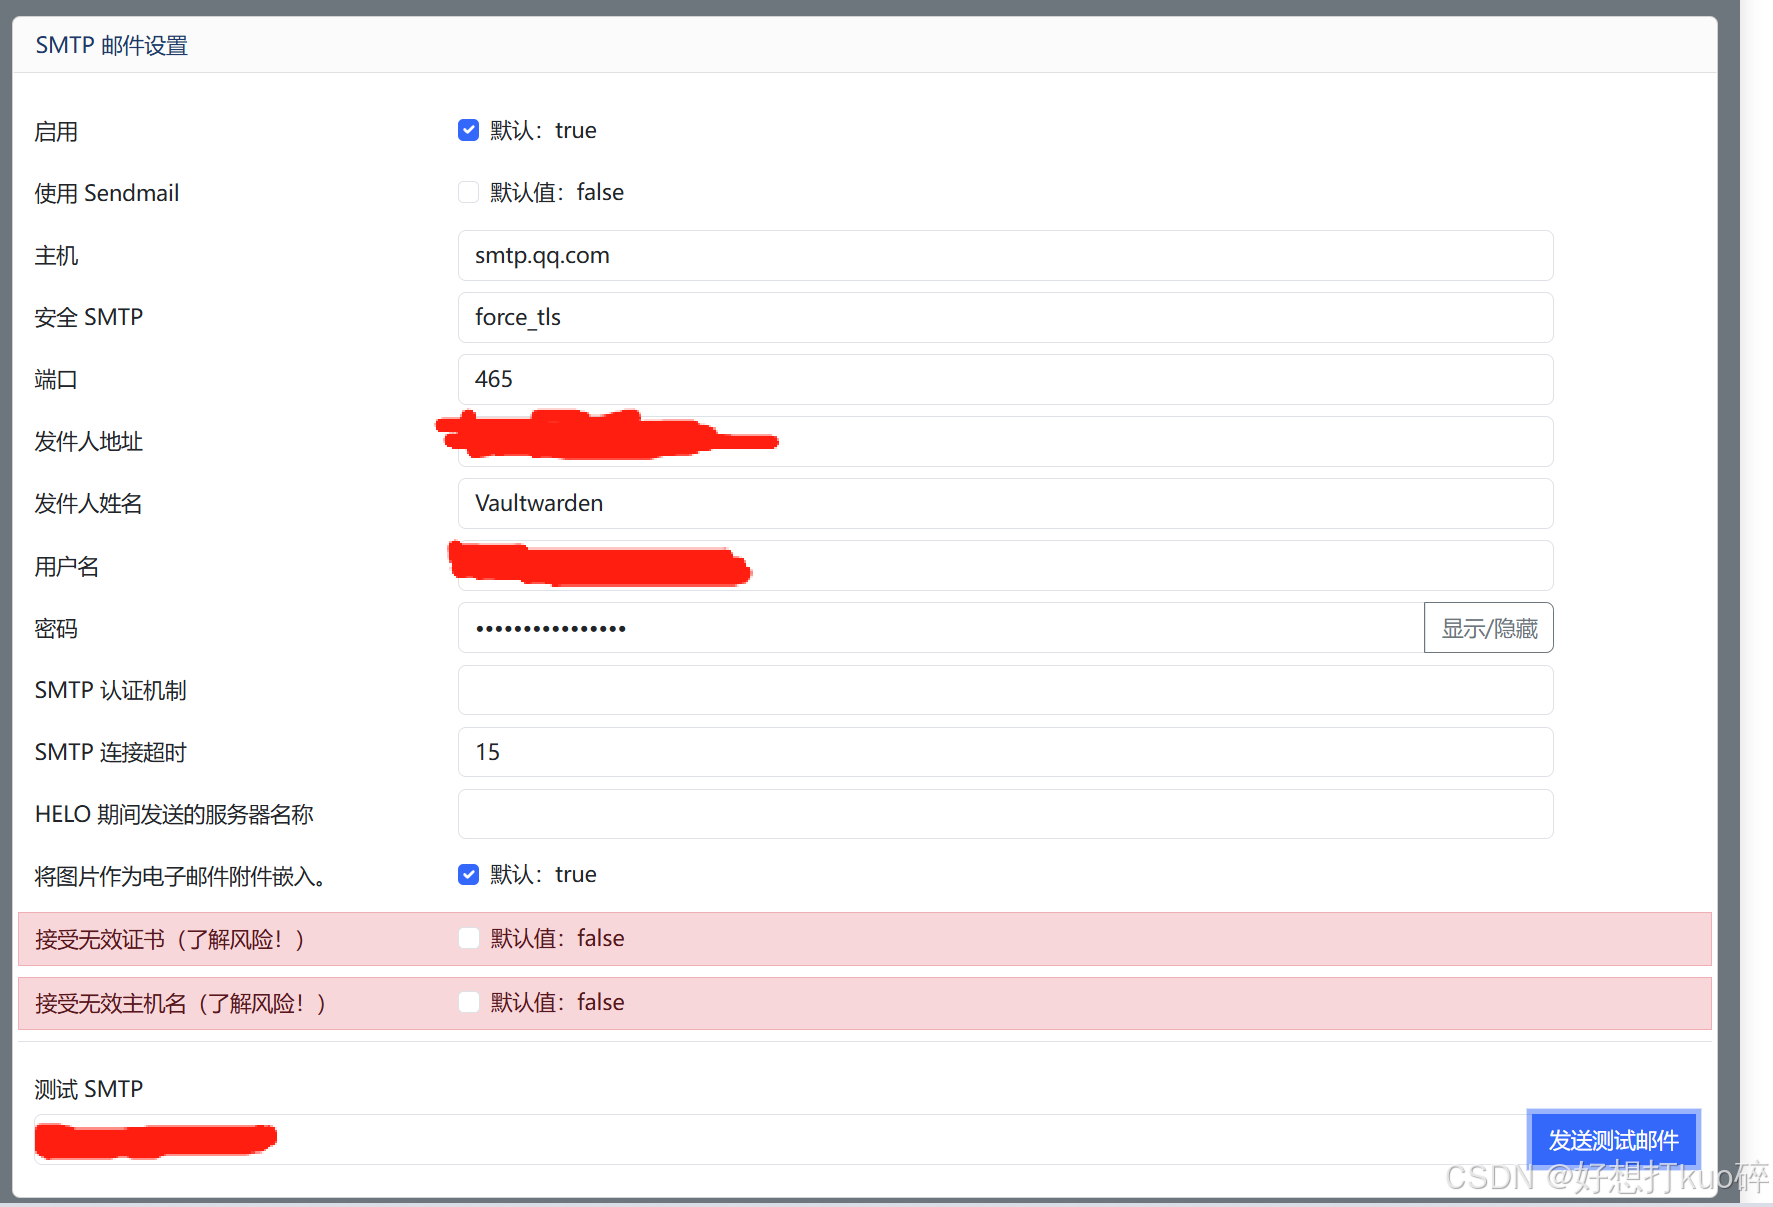Screen dimensions: 1773x1207
Task: Tick the 接受无效证书 checkbox
Action: [x=468, y=938]
